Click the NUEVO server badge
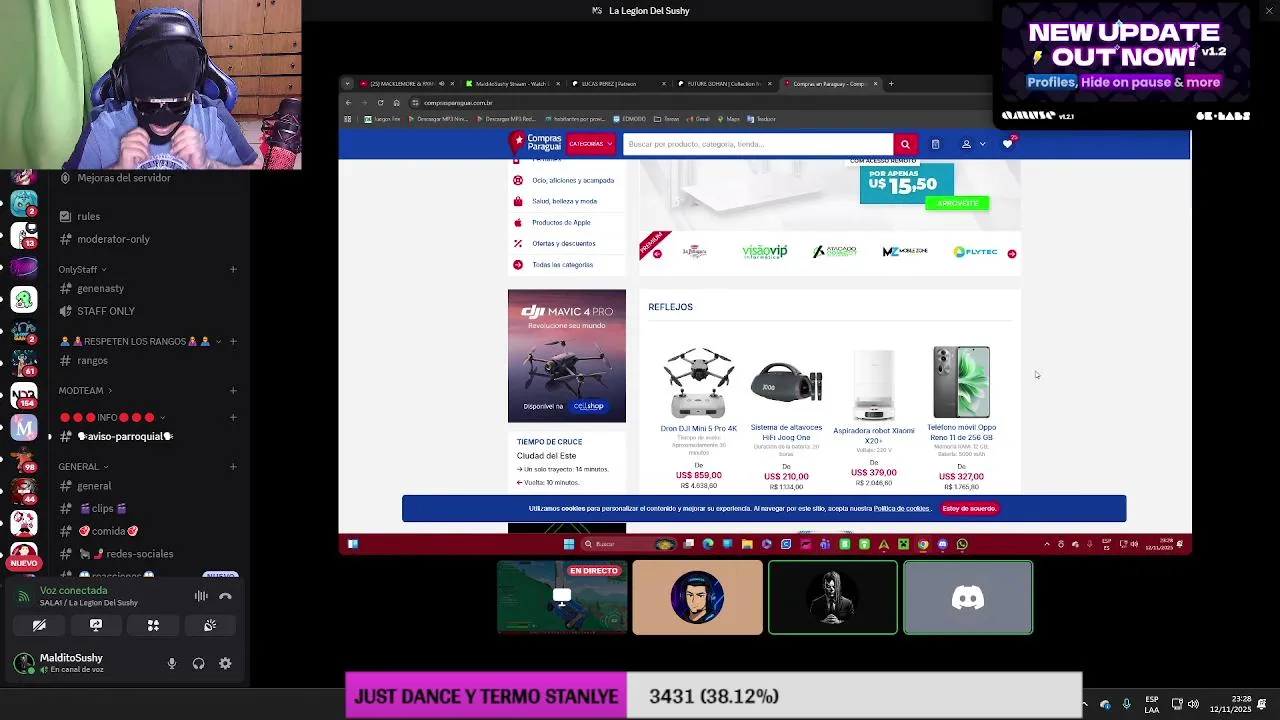Image resolution: width=1280 pixels, height=720 pixels. (x=24, y=563)
